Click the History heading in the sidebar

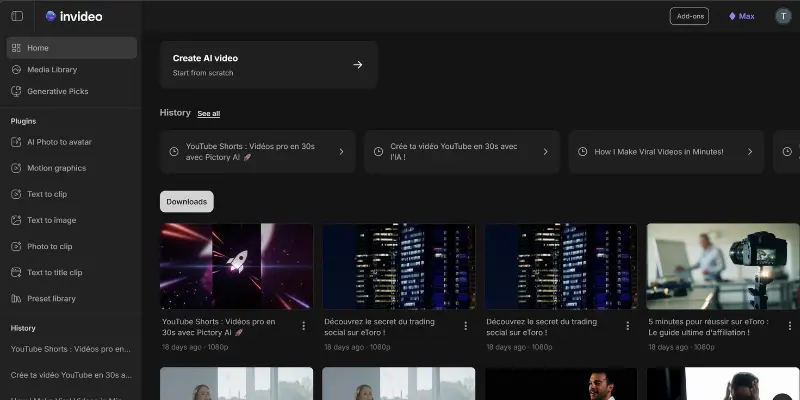[x=23, y=328]
